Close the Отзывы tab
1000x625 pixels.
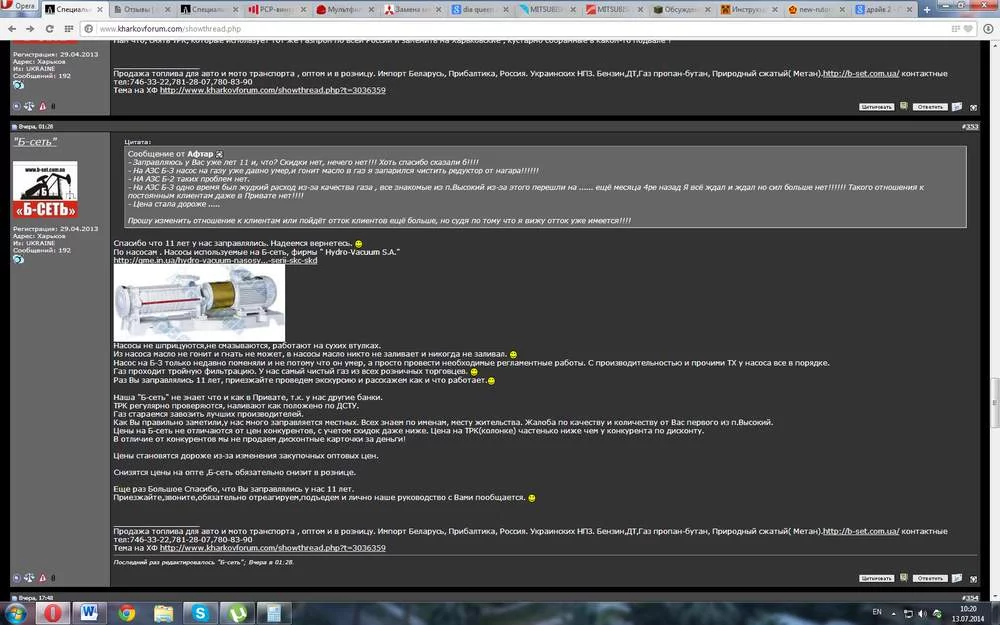pos(168,10)
